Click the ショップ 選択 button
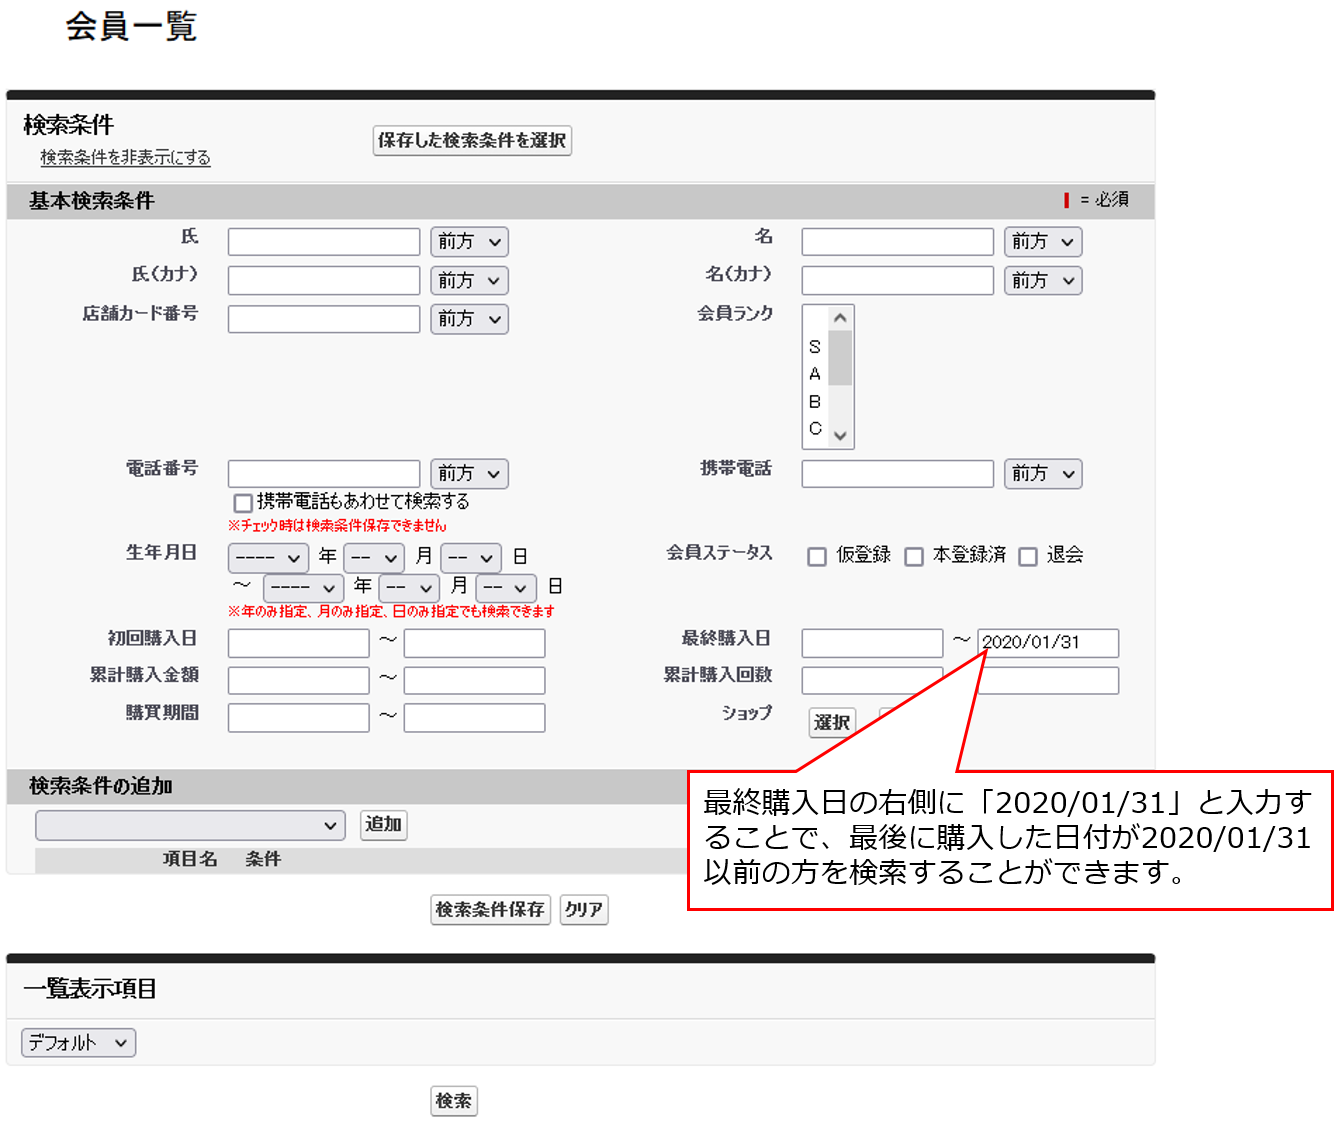The height and width of the screenshot is (1125, 1334). pos(832,722)
